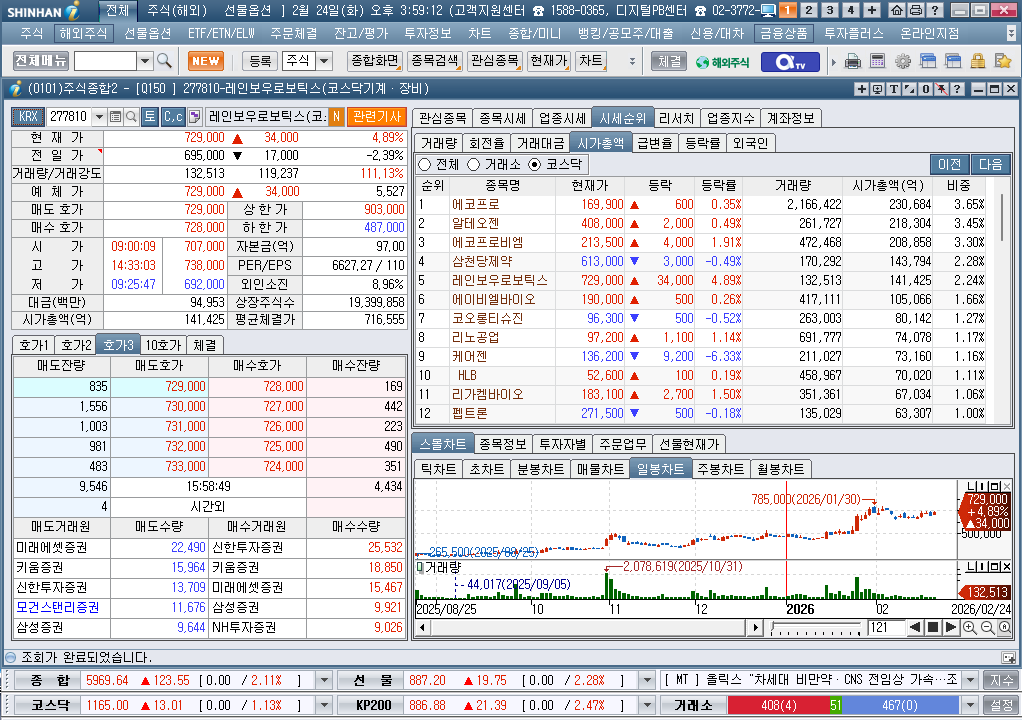
Task: Open the 선물 ticker dropdown arrow
Action: click(647, 680)
